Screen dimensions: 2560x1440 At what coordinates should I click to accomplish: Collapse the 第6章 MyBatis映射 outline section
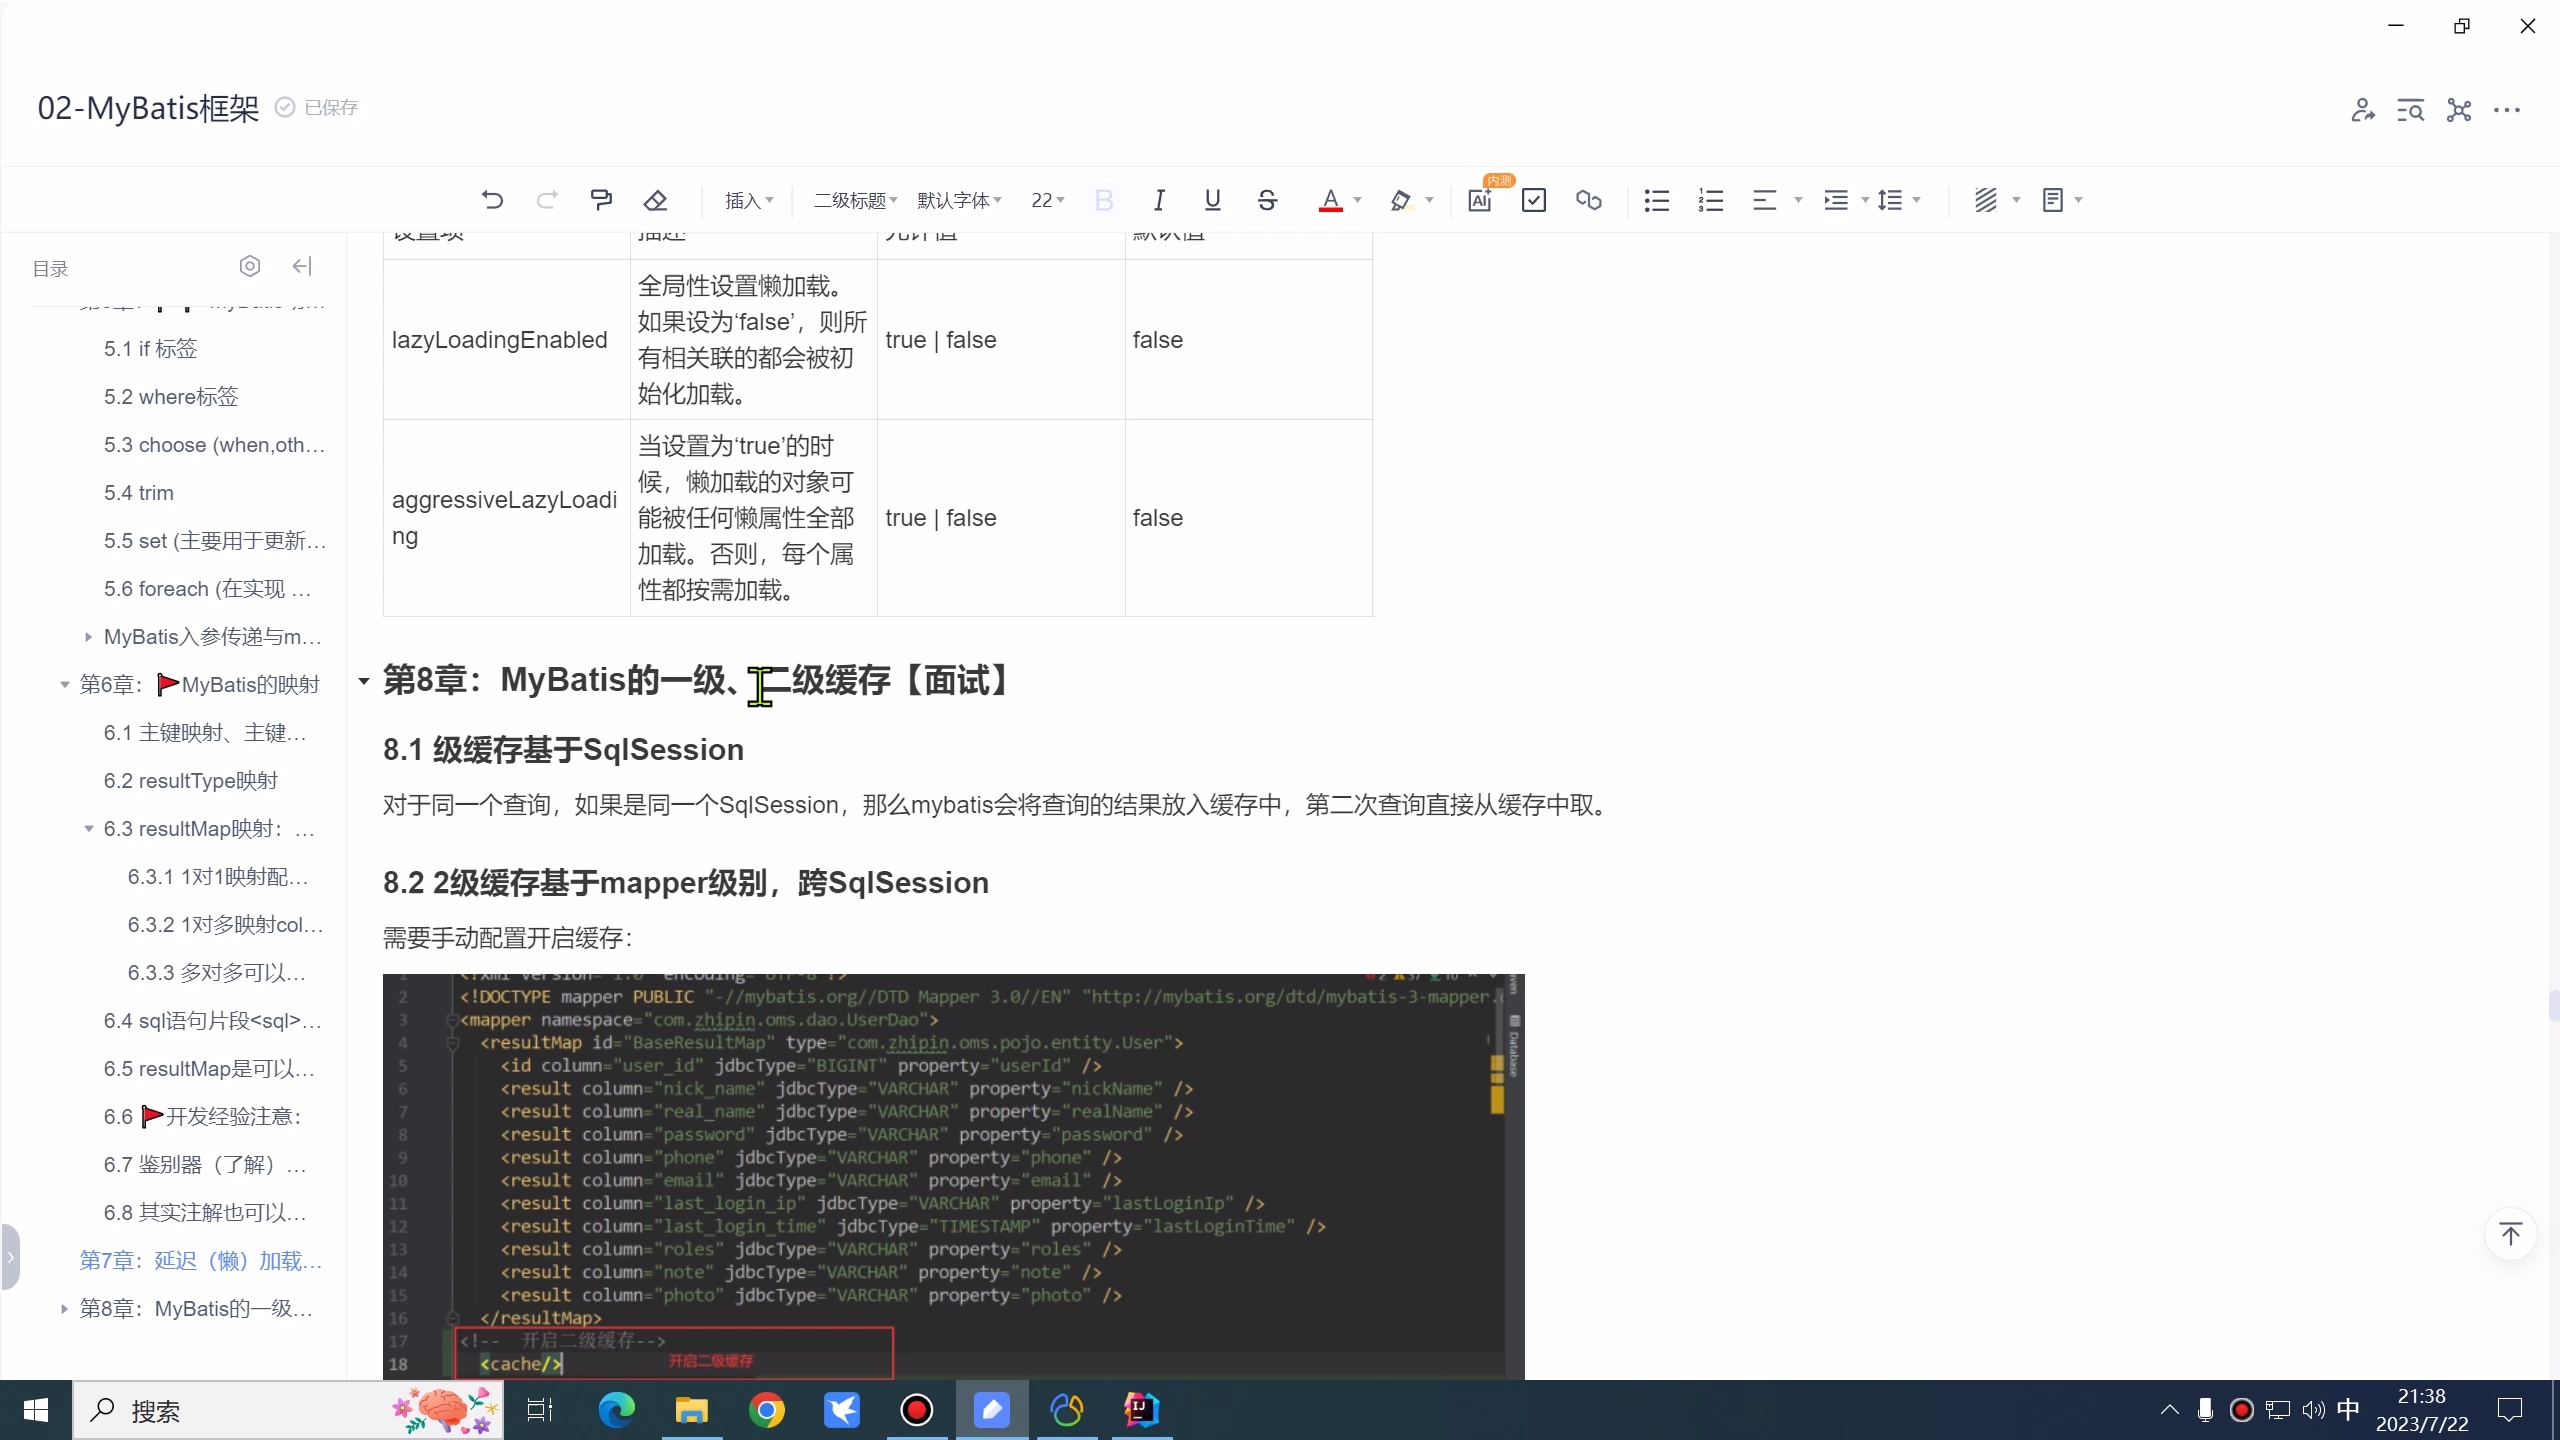tap(62, 684)
